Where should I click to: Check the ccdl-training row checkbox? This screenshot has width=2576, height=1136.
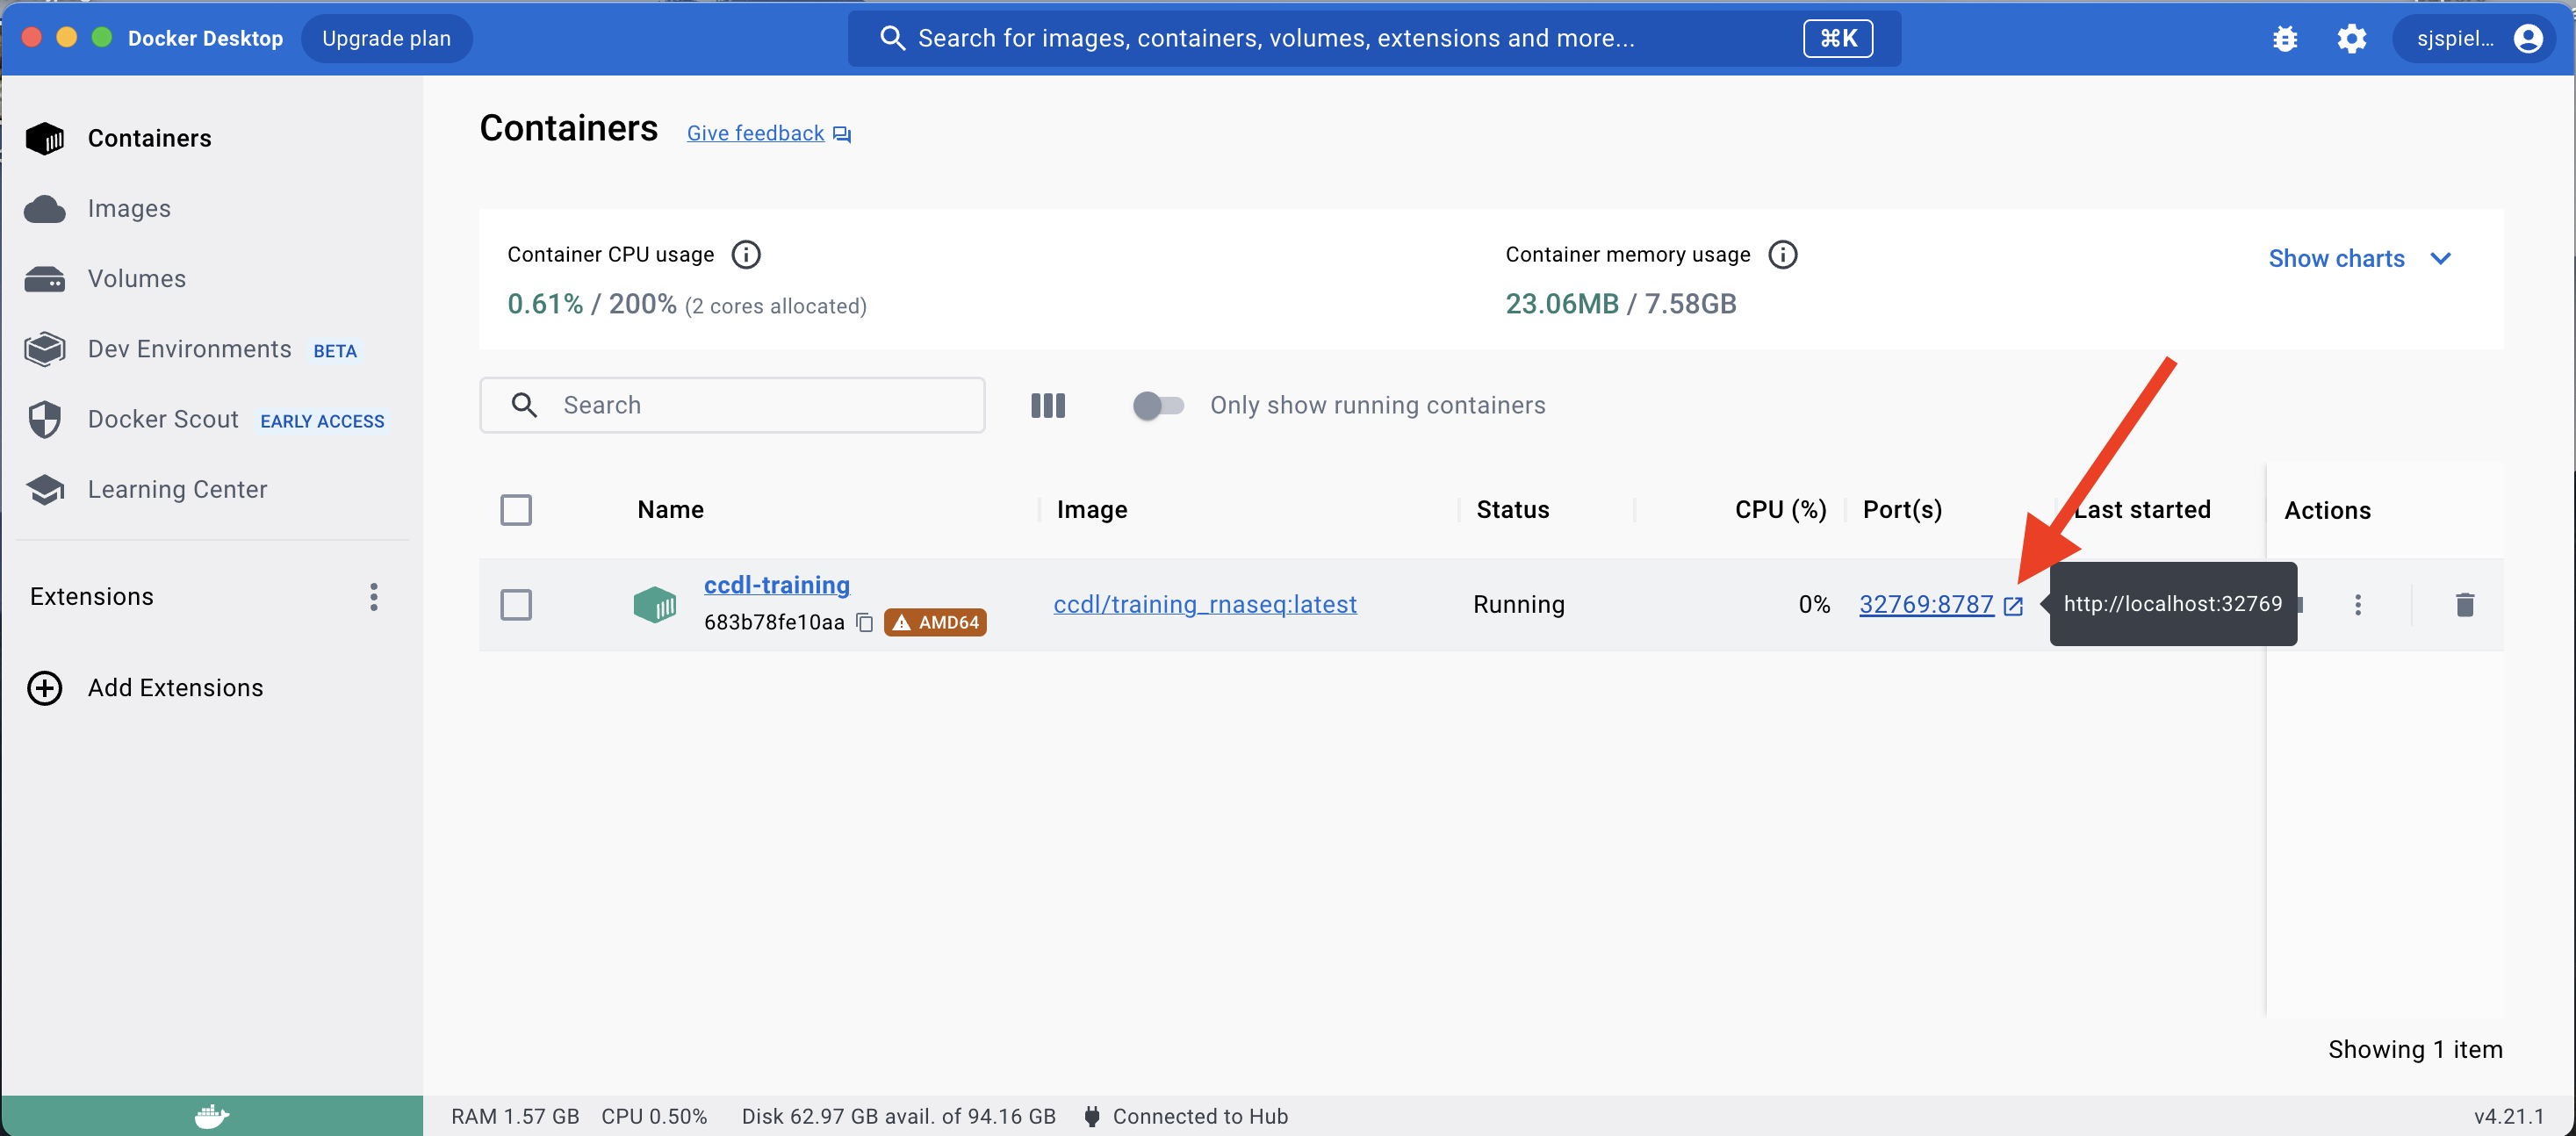point(516,604)
